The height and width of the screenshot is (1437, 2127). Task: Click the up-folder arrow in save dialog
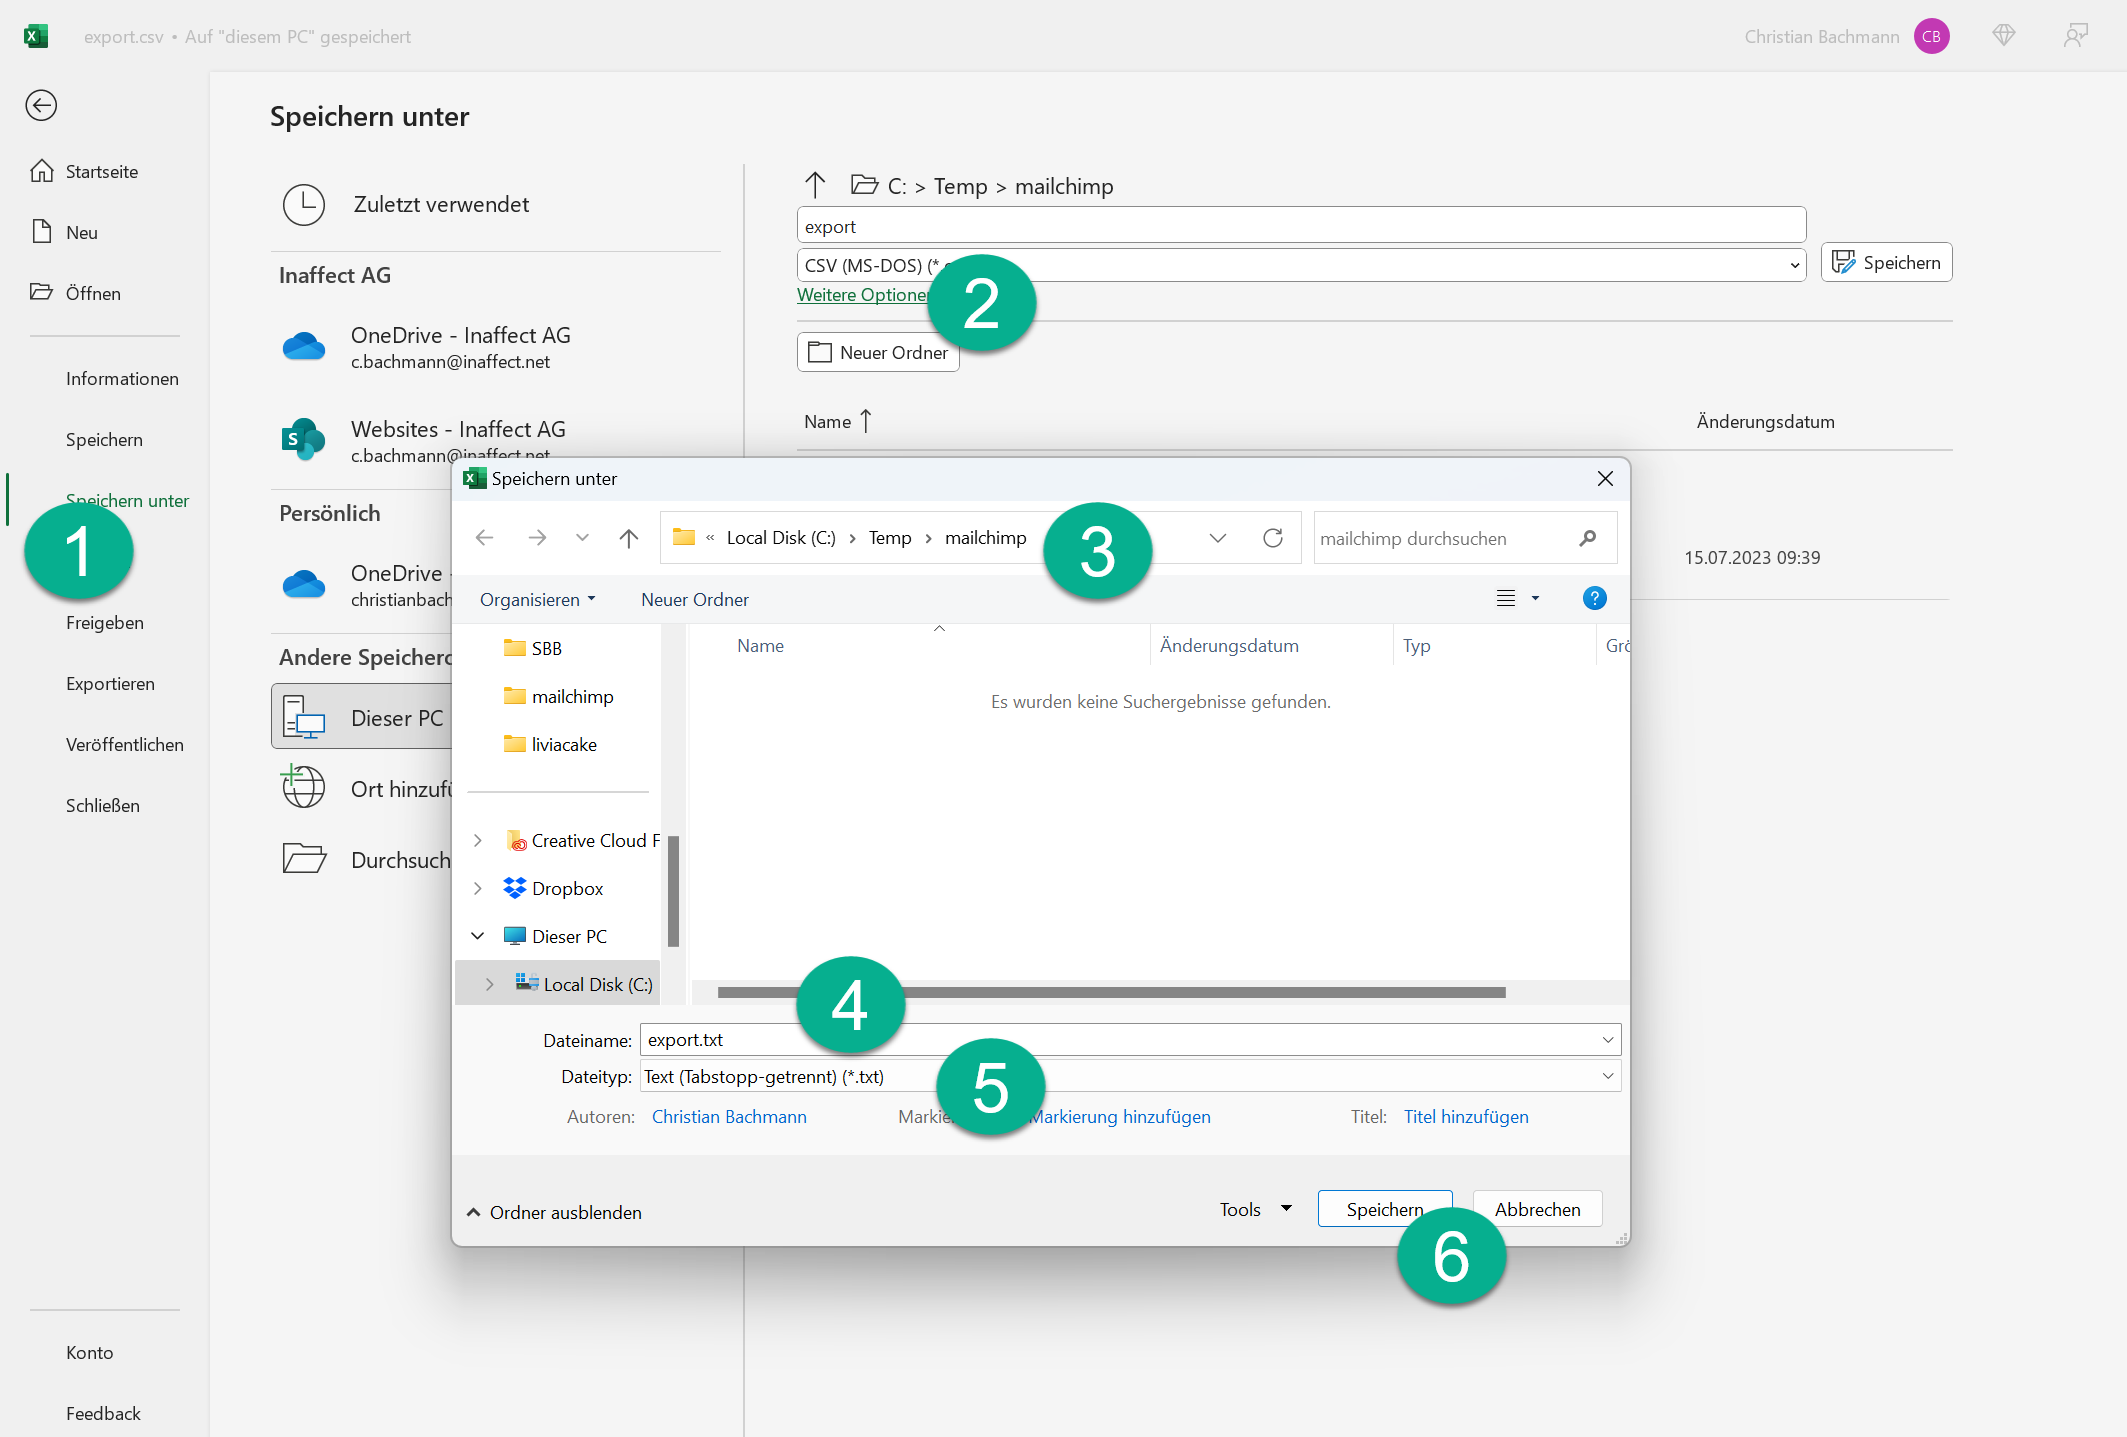628,538
